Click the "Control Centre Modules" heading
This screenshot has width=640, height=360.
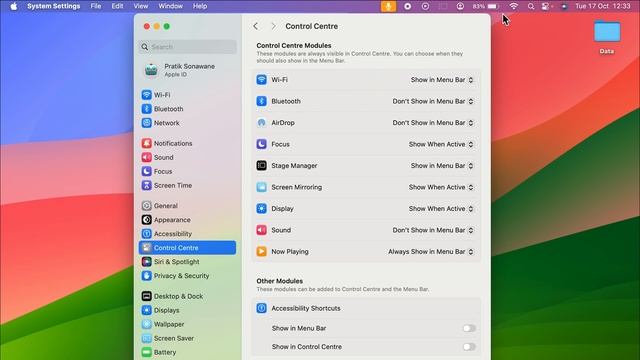294,45
